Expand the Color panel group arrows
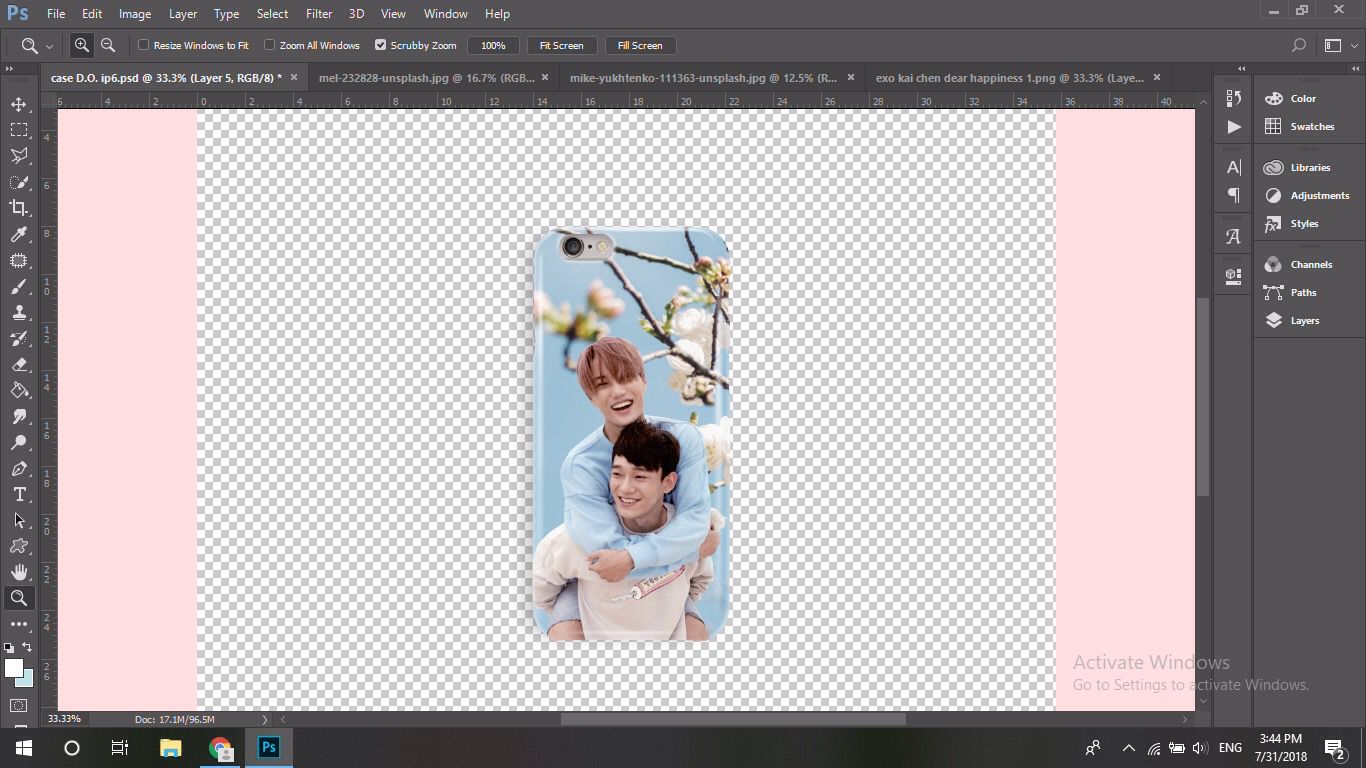Image resolution: width=1366 pixels, height=768 pixels. pos(1354,69)
